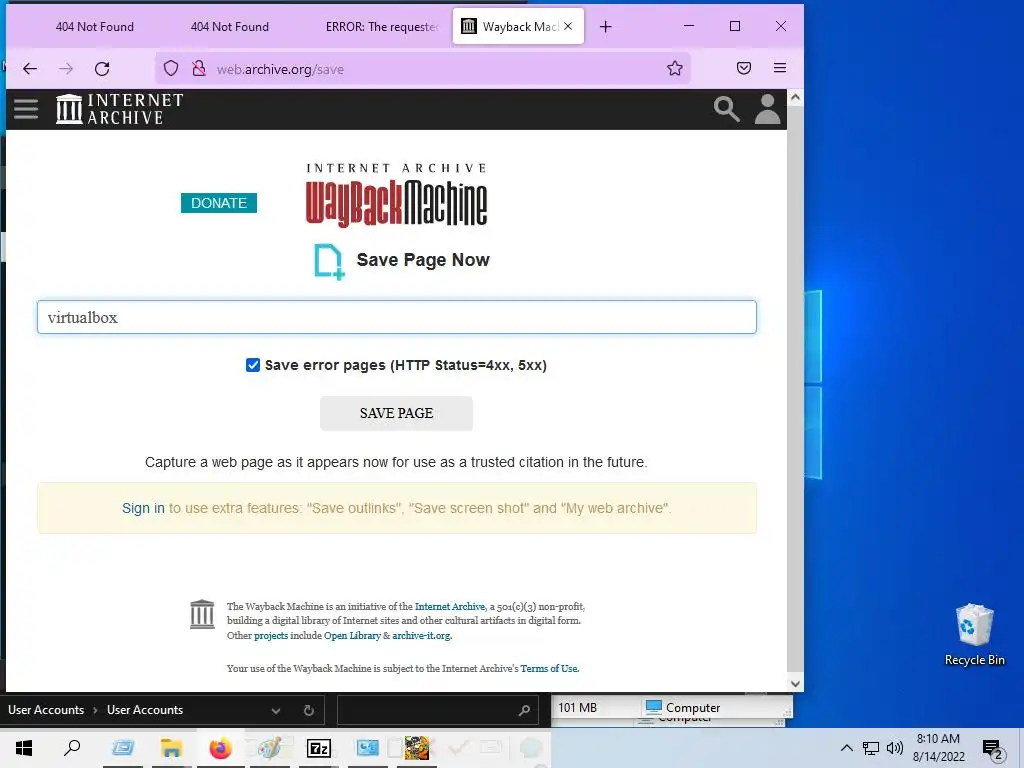1024x768 pixels.
Task: Open the volume tray icon
Action: [895, 748]
